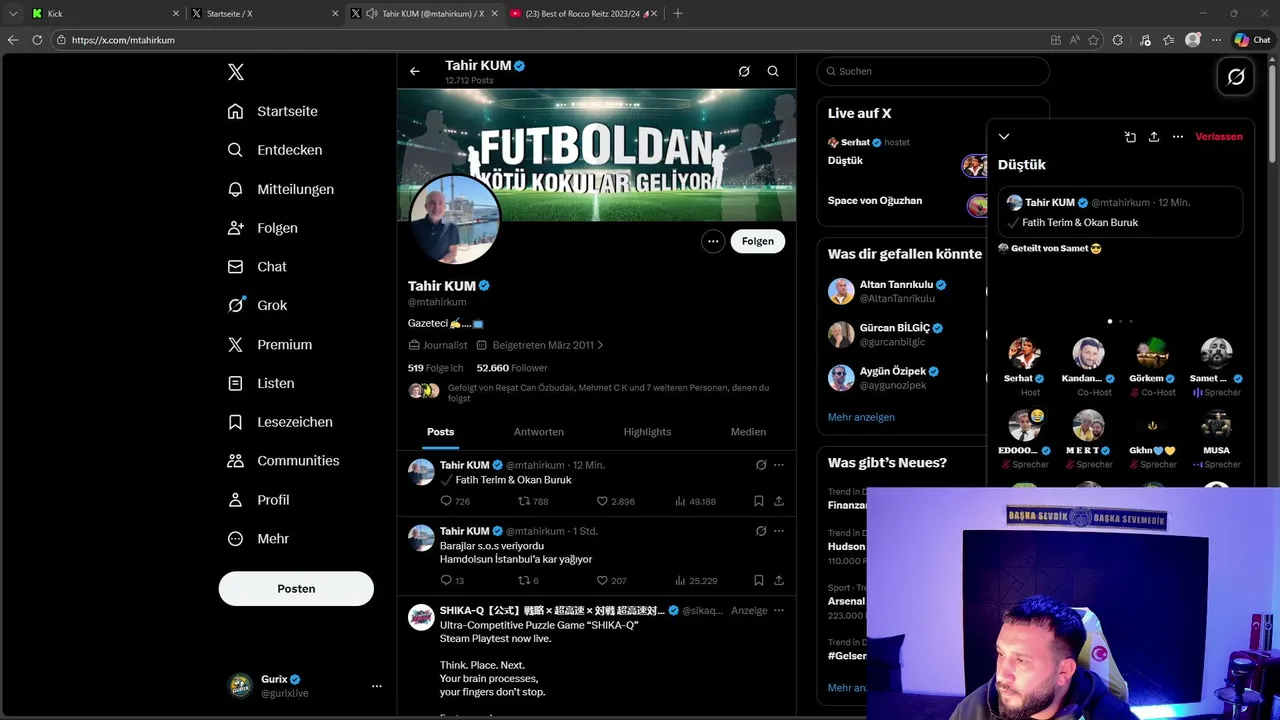1280x720 pixels.
Task: Like the Fatih Terim post (2.896)
Action: click(x=615, y=501)
